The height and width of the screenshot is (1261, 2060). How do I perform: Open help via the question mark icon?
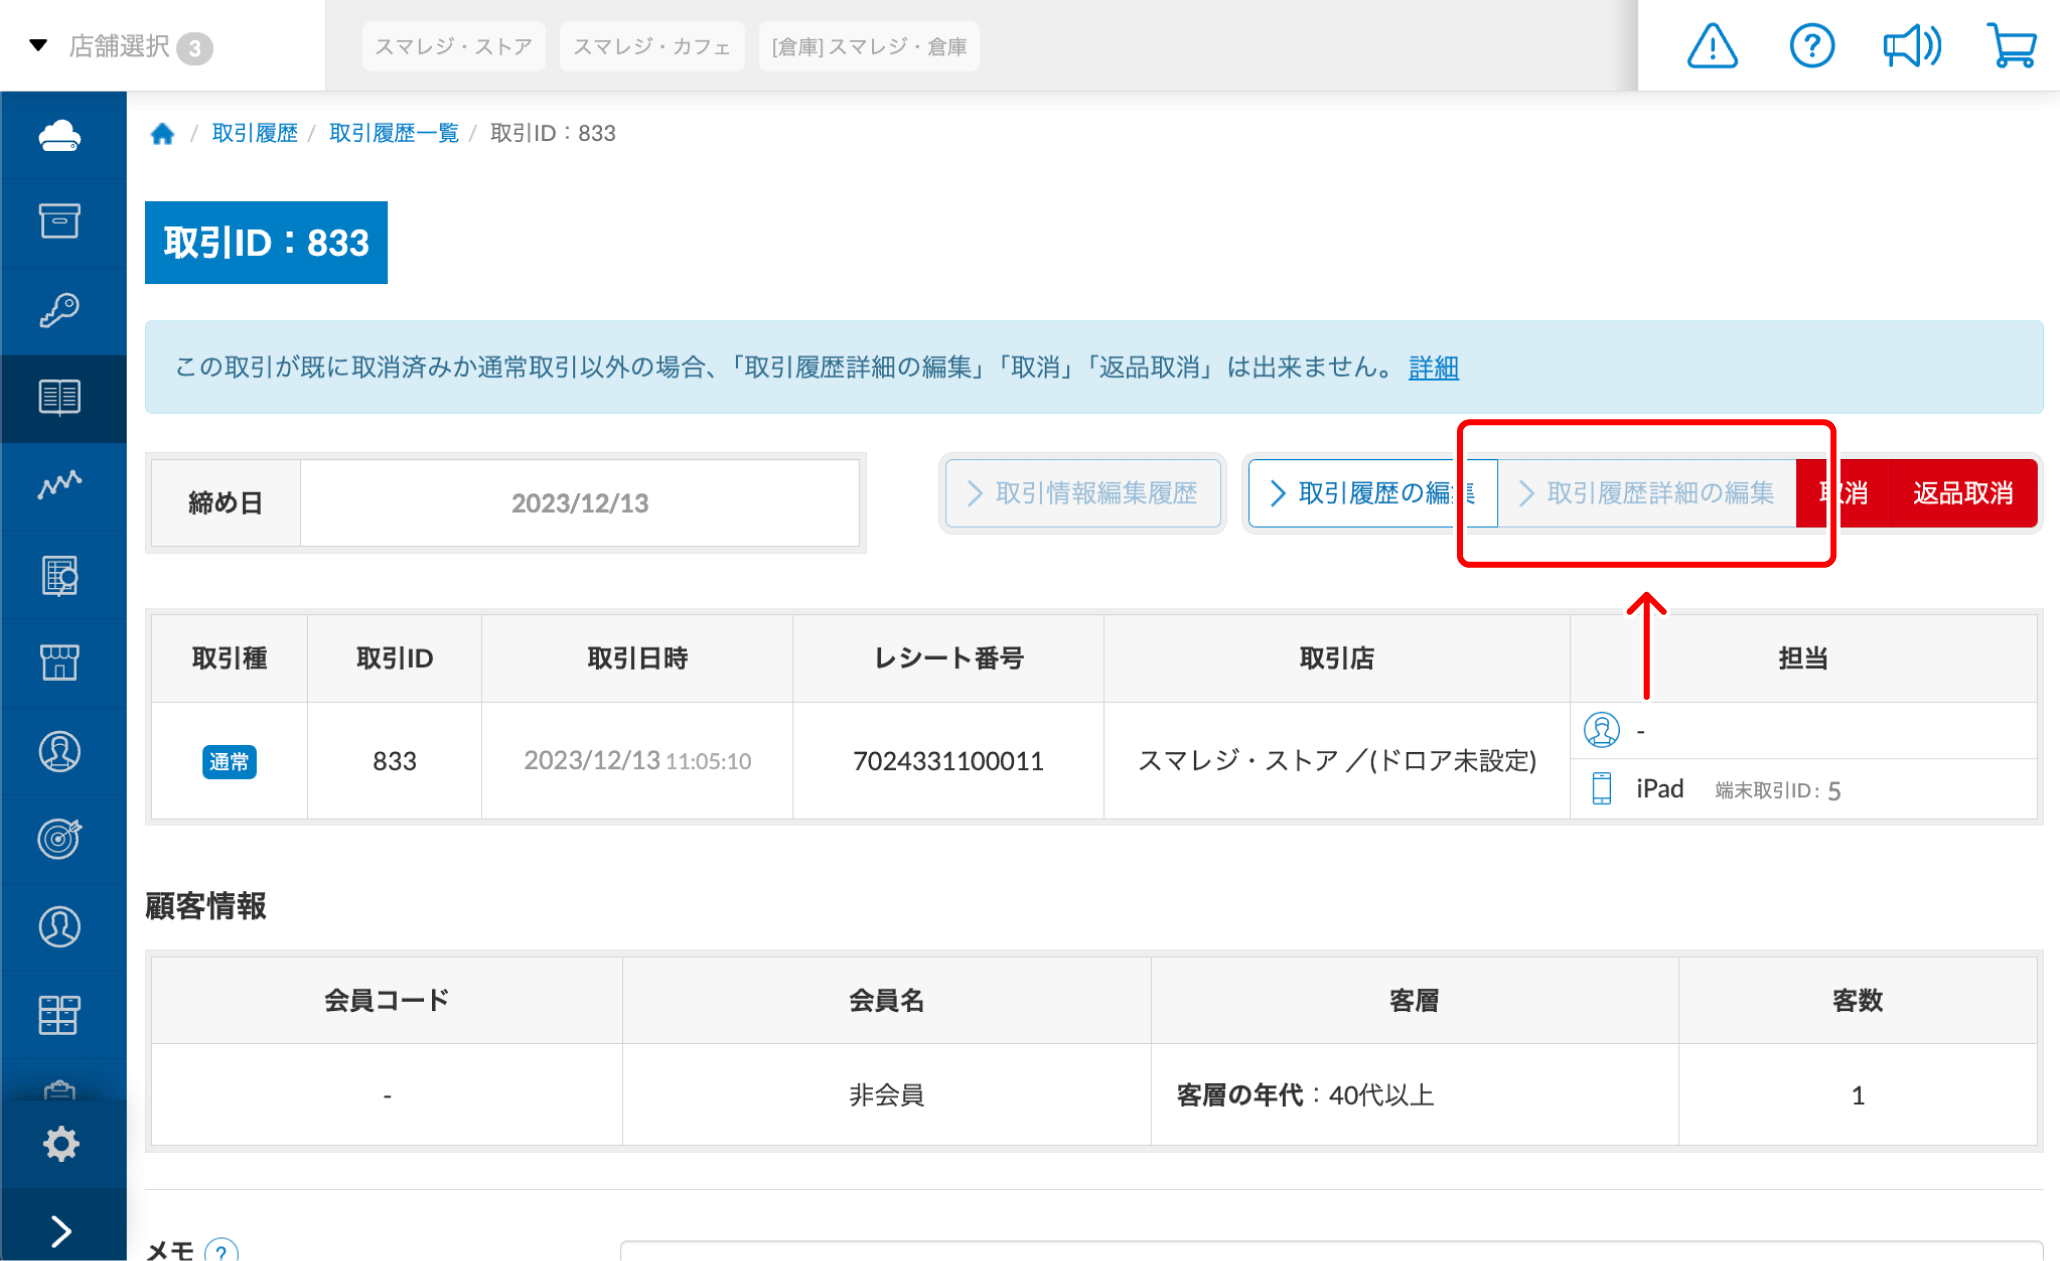[1811, 45]
